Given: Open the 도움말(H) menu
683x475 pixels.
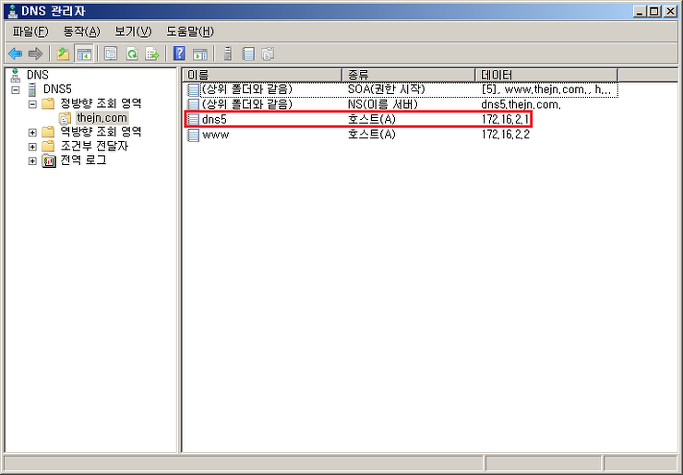Looking at the screenshot, I should tap(190, 32).
